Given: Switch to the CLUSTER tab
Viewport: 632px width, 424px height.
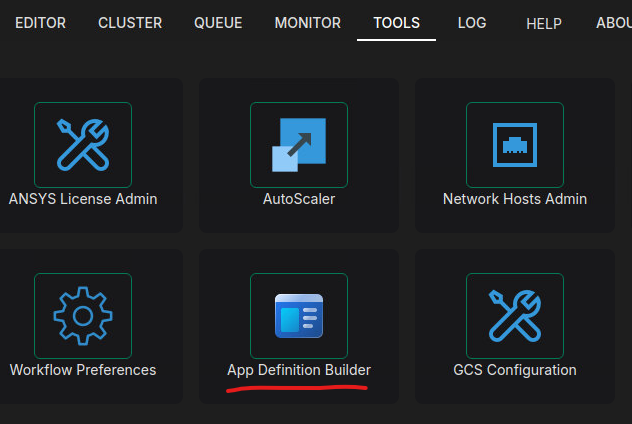Looking at the screenshot, I should click(130, 23).
